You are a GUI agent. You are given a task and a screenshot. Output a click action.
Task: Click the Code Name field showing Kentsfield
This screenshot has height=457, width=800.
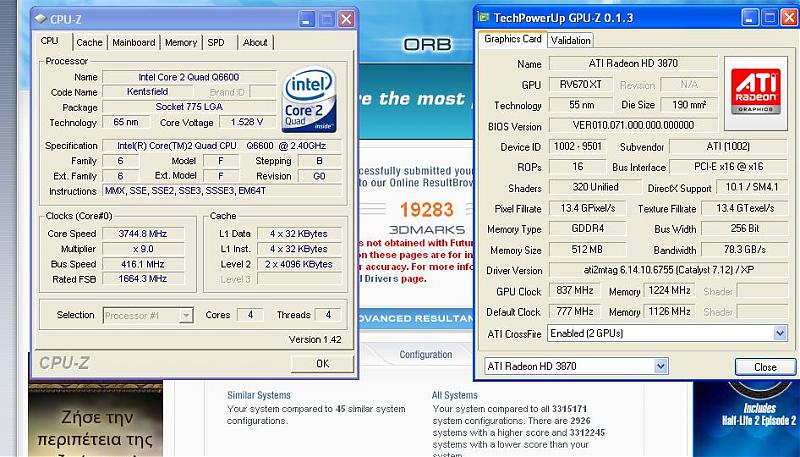[x=147, y=92]
